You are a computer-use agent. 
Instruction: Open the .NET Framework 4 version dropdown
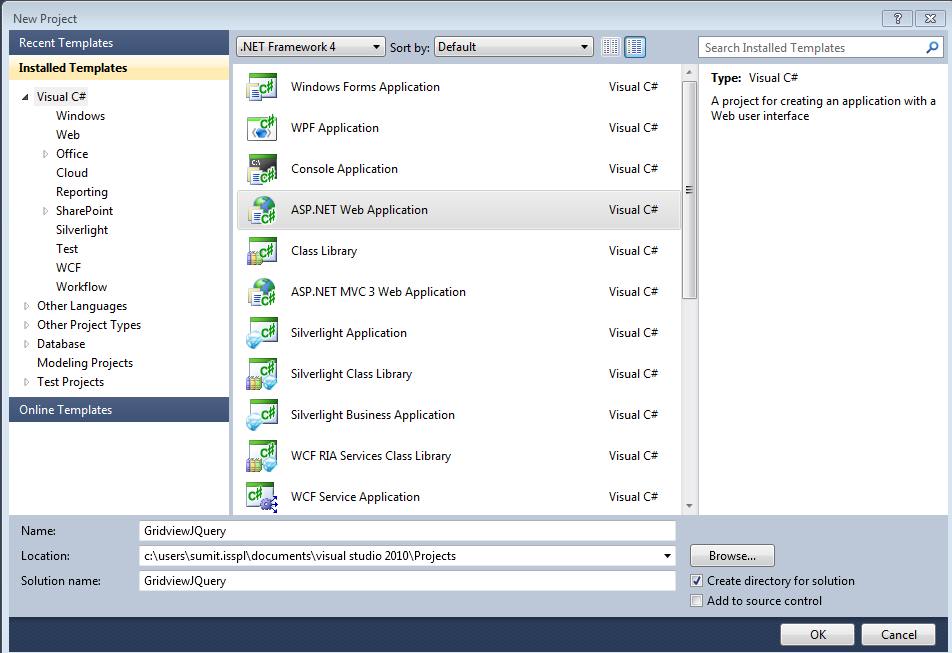[x=310, y=47]
